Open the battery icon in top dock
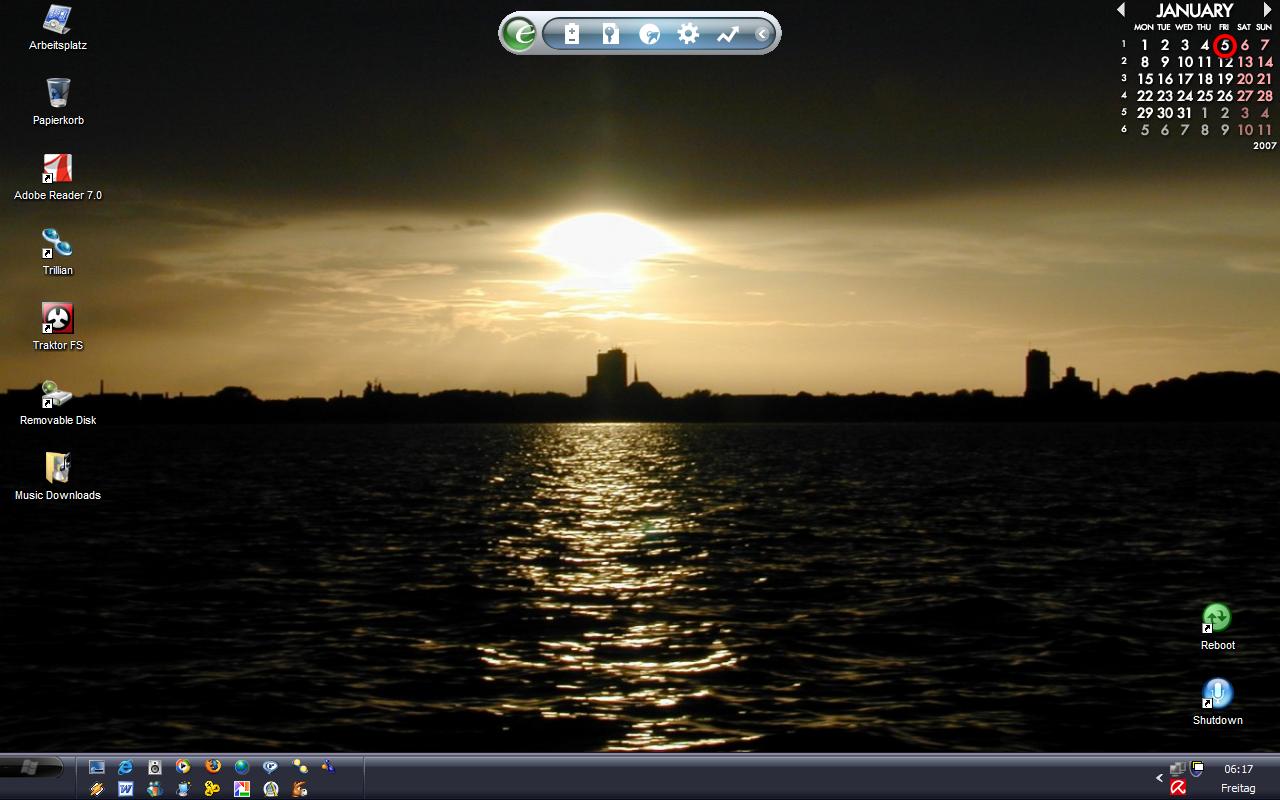Screen dimensions: 1280x800 click(x=572, y=34)
